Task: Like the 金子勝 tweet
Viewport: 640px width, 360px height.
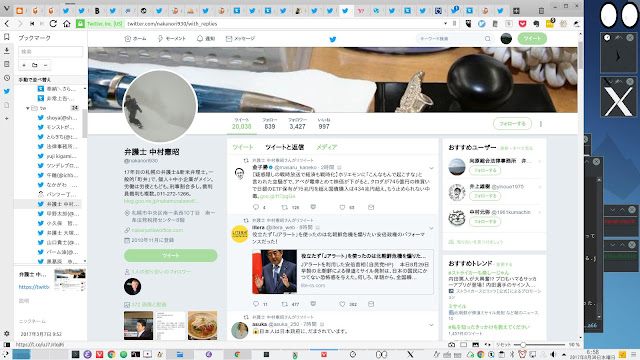Action: 342,207
